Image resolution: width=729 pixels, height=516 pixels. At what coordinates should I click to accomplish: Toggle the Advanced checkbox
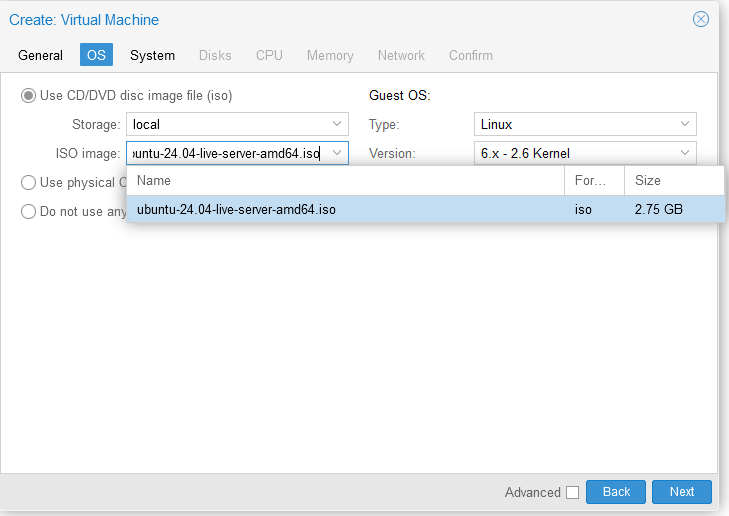click(572, 492)
